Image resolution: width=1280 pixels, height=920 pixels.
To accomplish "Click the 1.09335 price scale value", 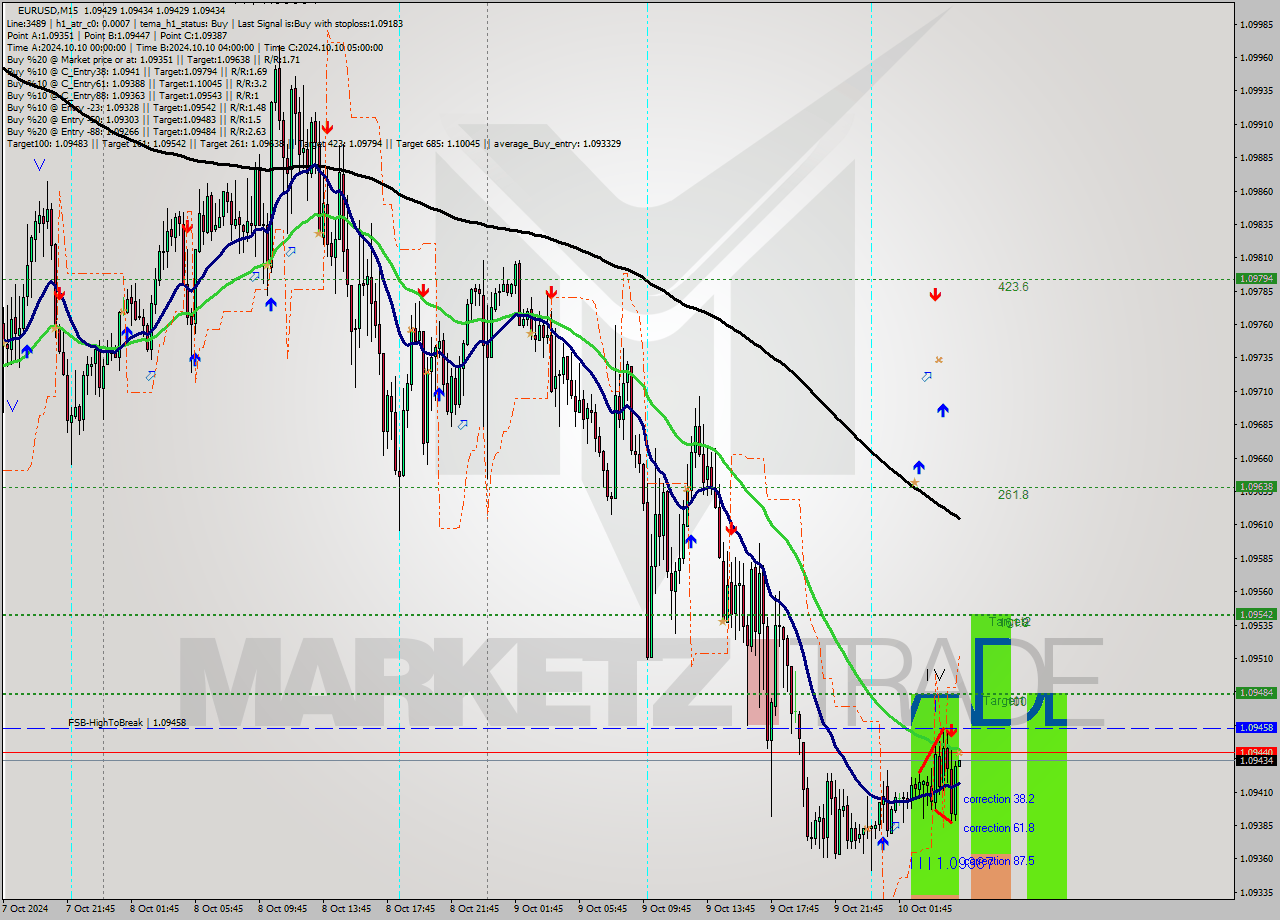I will pos(1256,893).
